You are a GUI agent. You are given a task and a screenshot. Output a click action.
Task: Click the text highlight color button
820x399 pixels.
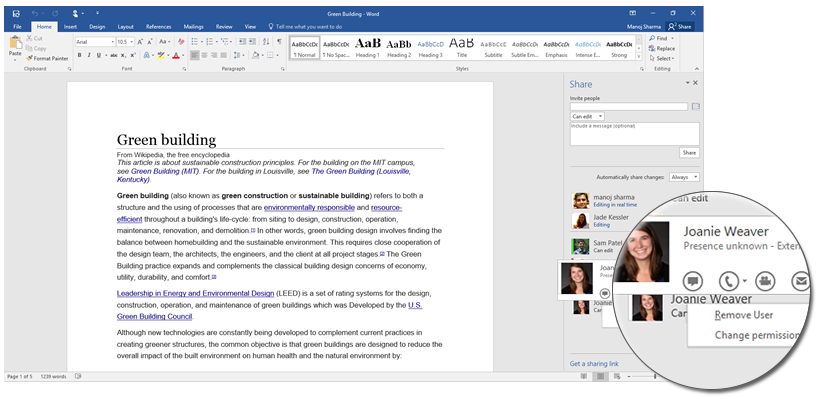[161, 55]
